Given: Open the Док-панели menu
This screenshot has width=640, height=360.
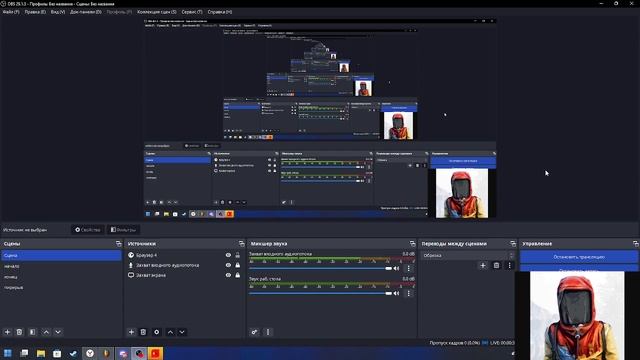Looking at the screenshot, I should point(86,12).
